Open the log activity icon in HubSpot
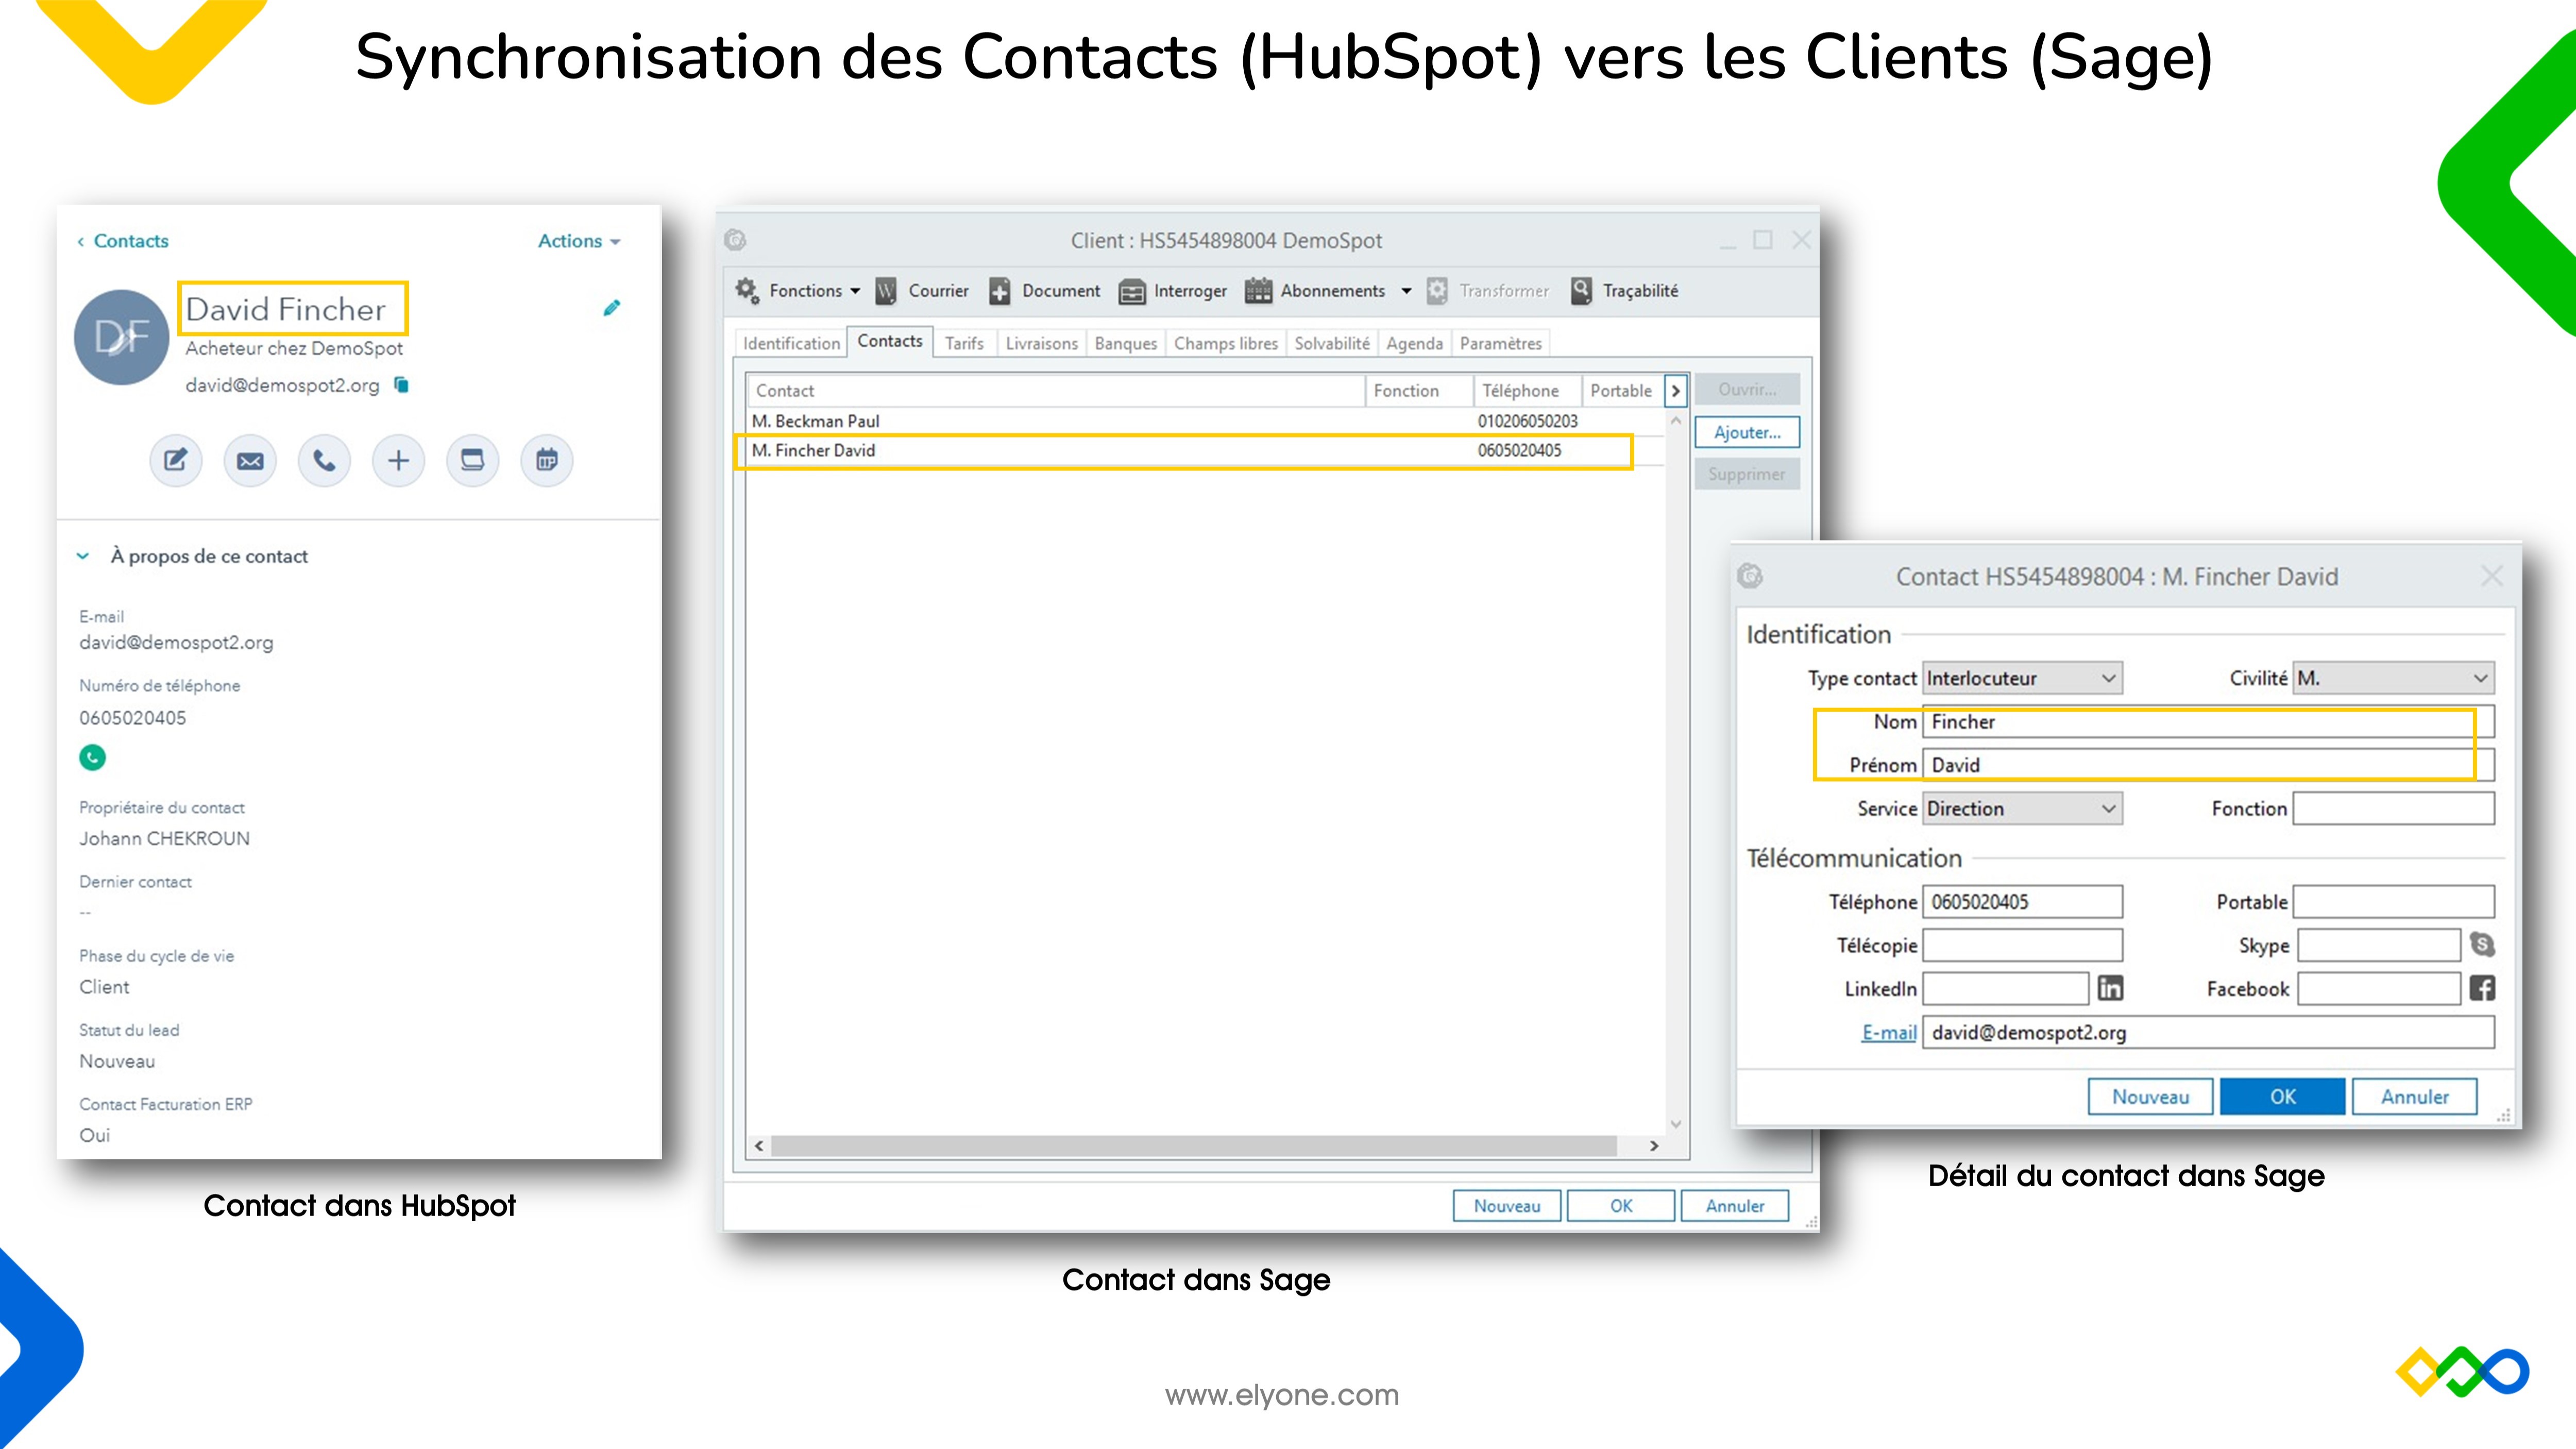 (472, 461)
